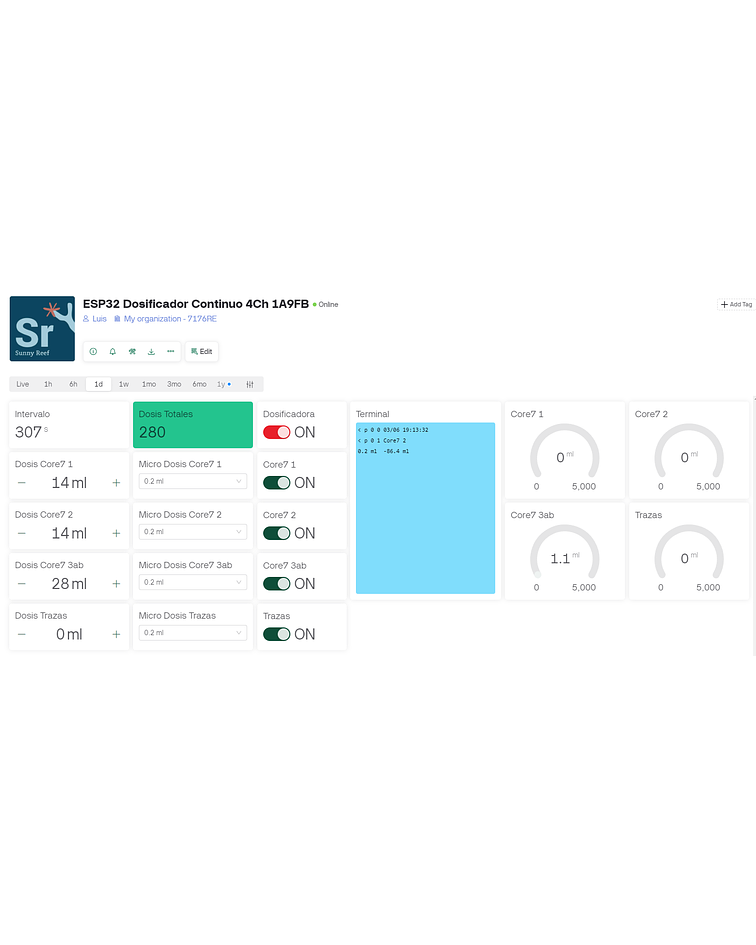Click the Add Tag button
The height and width of the screenshot is (945, 756).
coord(736,304)
